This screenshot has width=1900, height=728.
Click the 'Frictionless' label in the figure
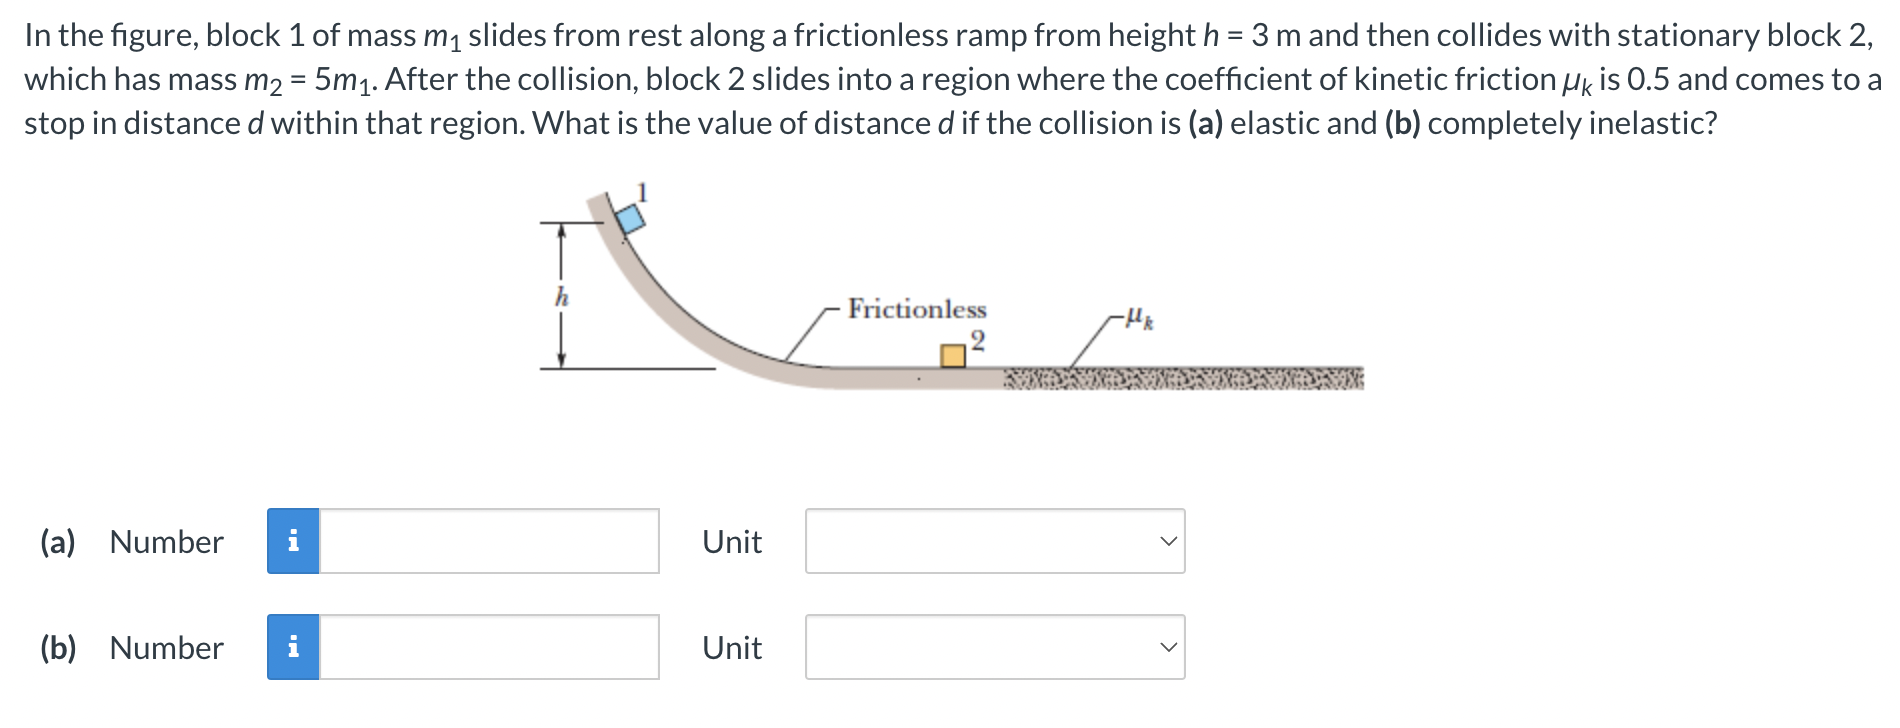(x=917, y=309)
